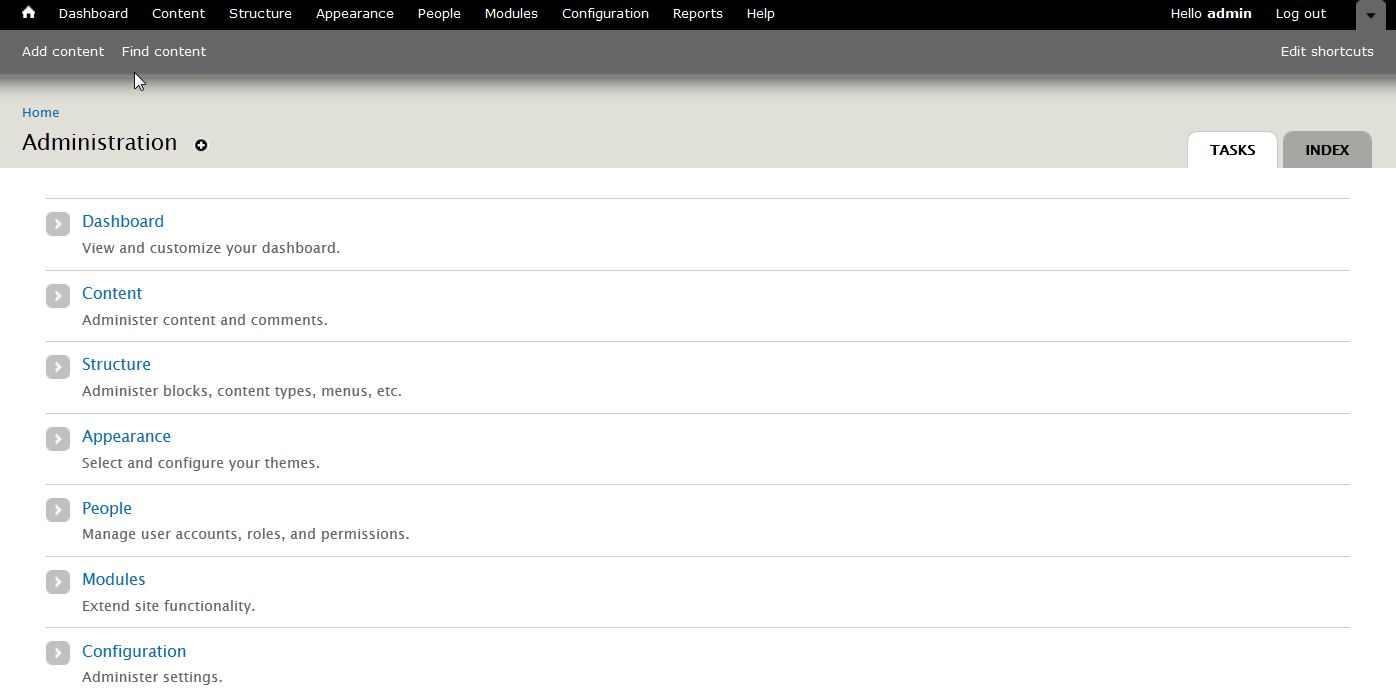The height and width of the screenshot is (690, 1396).
Task: Switch to the Index tab
Action: point(1327,150)
